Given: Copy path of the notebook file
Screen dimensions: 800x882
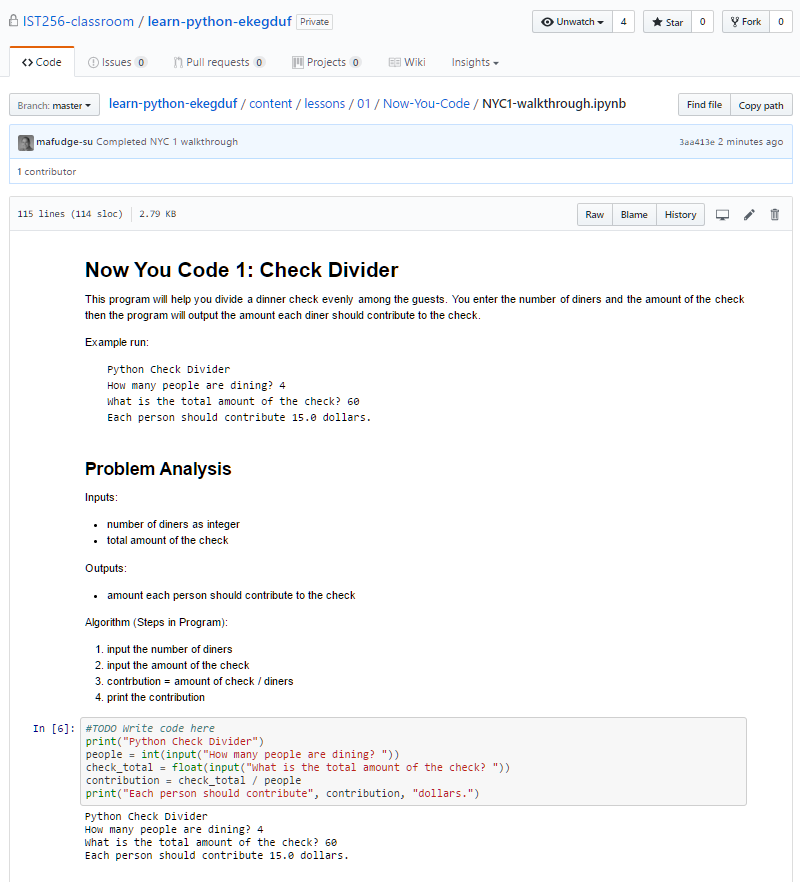Looking at the screenshot, I should coord(761,105).
